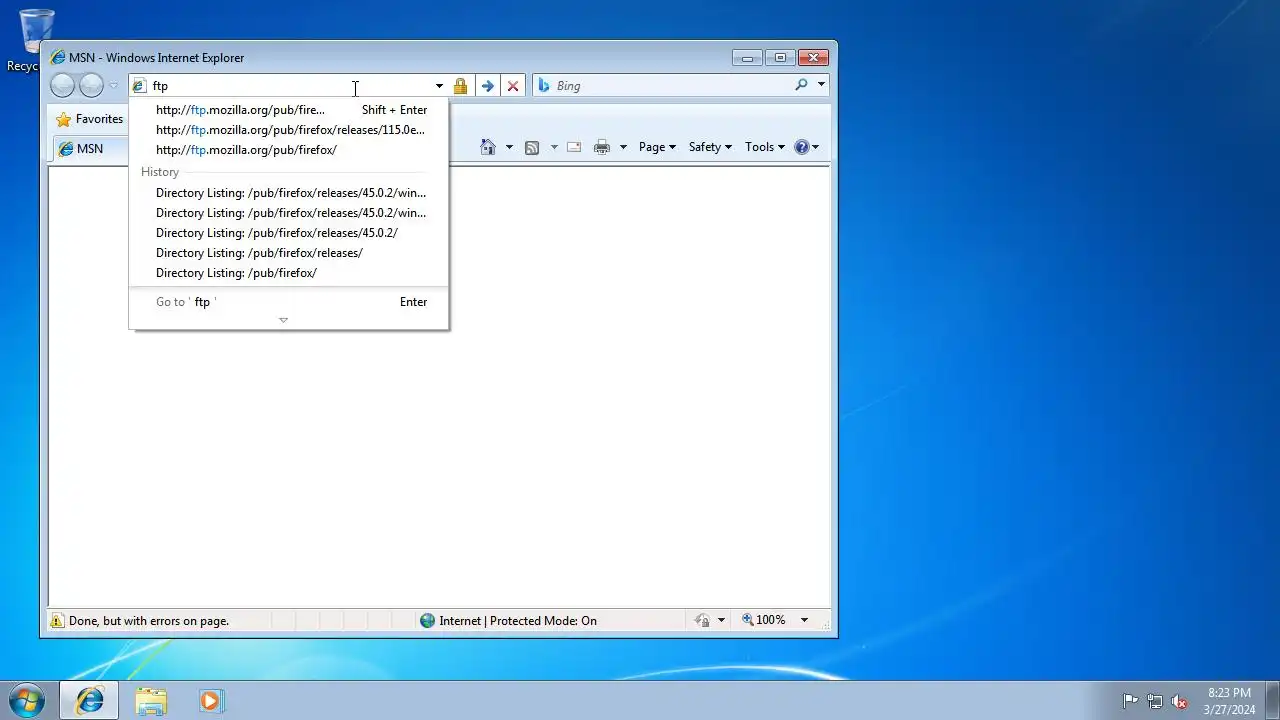Close the Internet Explorer window
This screenshot has height=720, width=1280.
tap(813, 58)
